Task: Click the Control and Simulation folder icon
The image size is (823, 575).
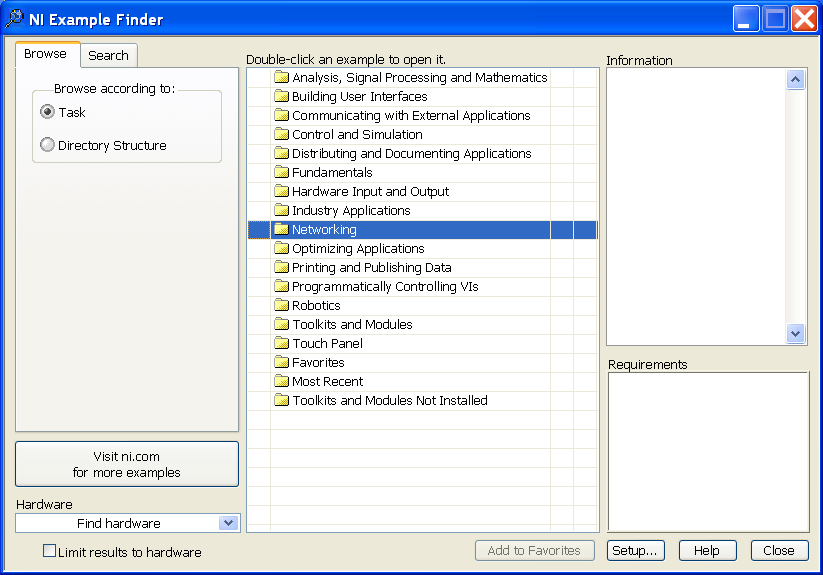Action: pyautogui.click(x=281, y=135)
